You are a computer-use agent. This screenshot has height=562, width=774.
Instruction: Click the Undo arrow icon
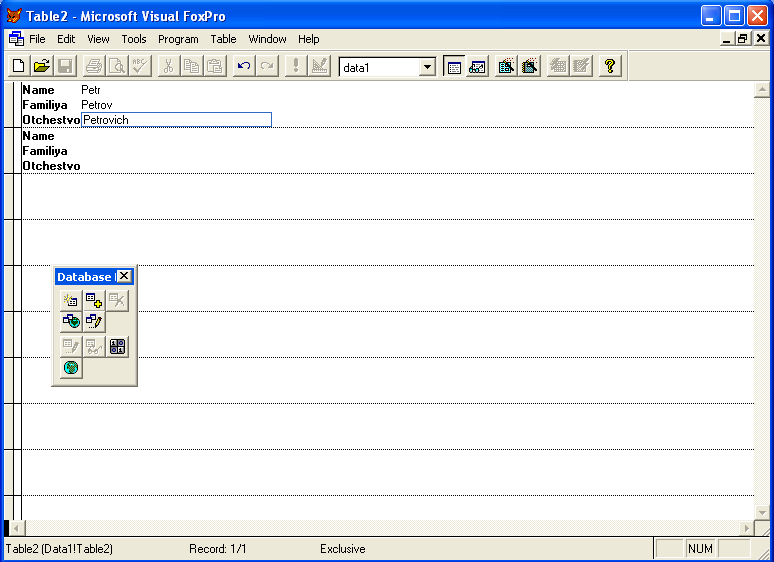click(x=244, y=66)
